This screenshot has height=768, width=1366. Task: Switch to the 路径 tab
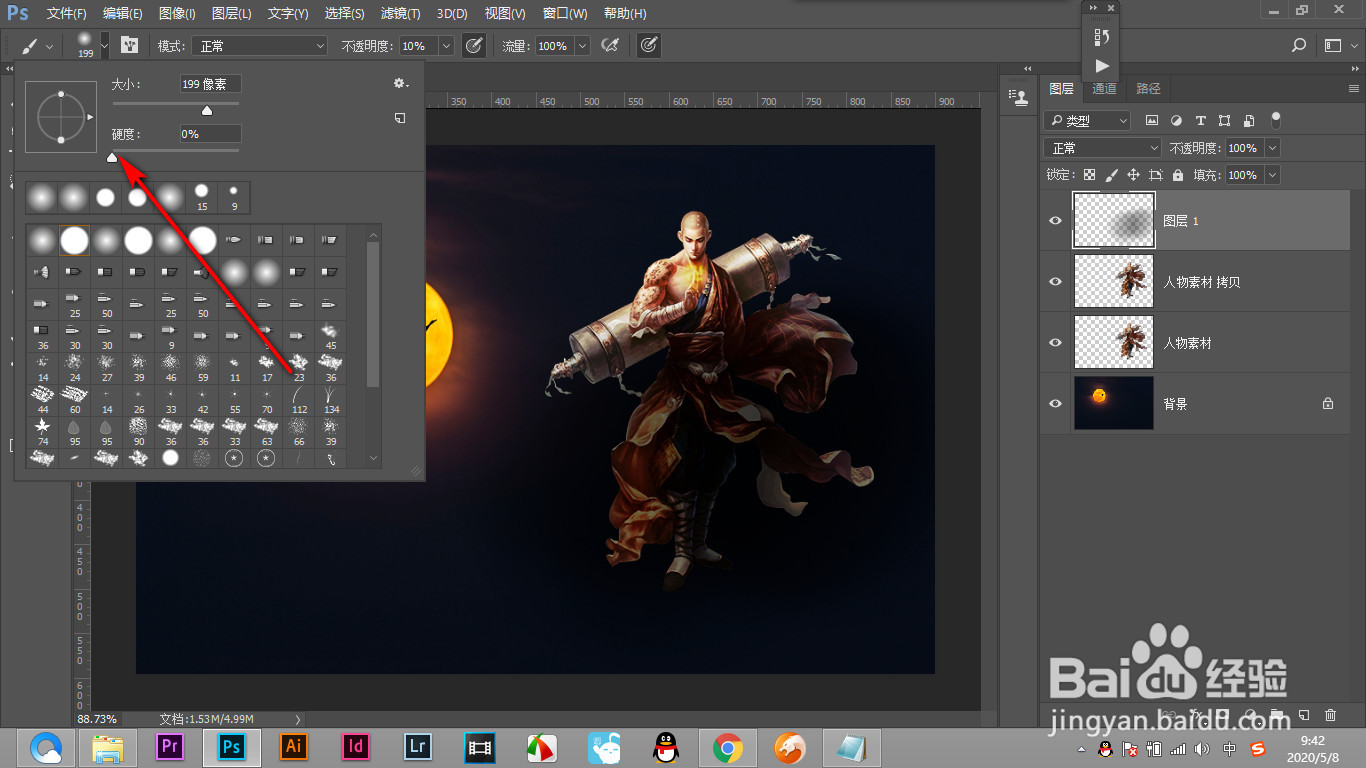coord(1148,89)
